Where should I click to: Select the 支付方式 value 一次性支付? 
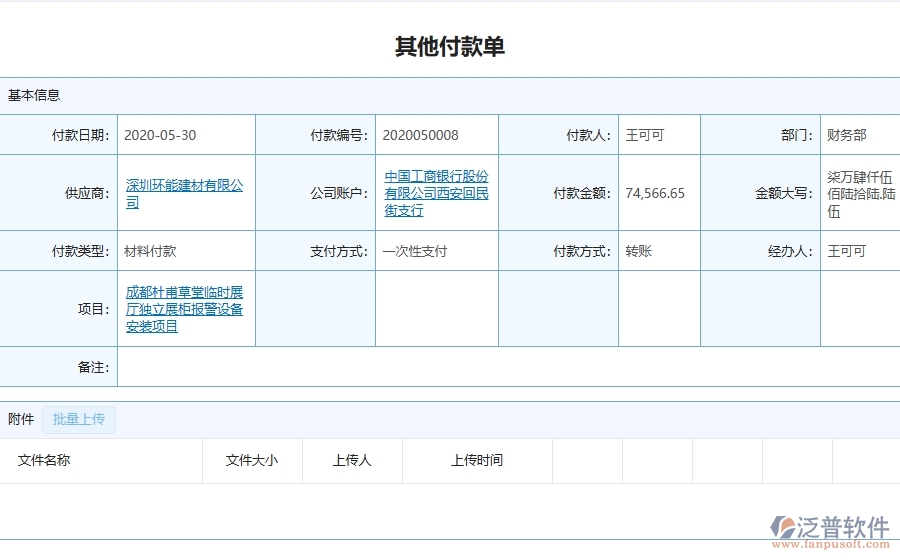(415, 251)
